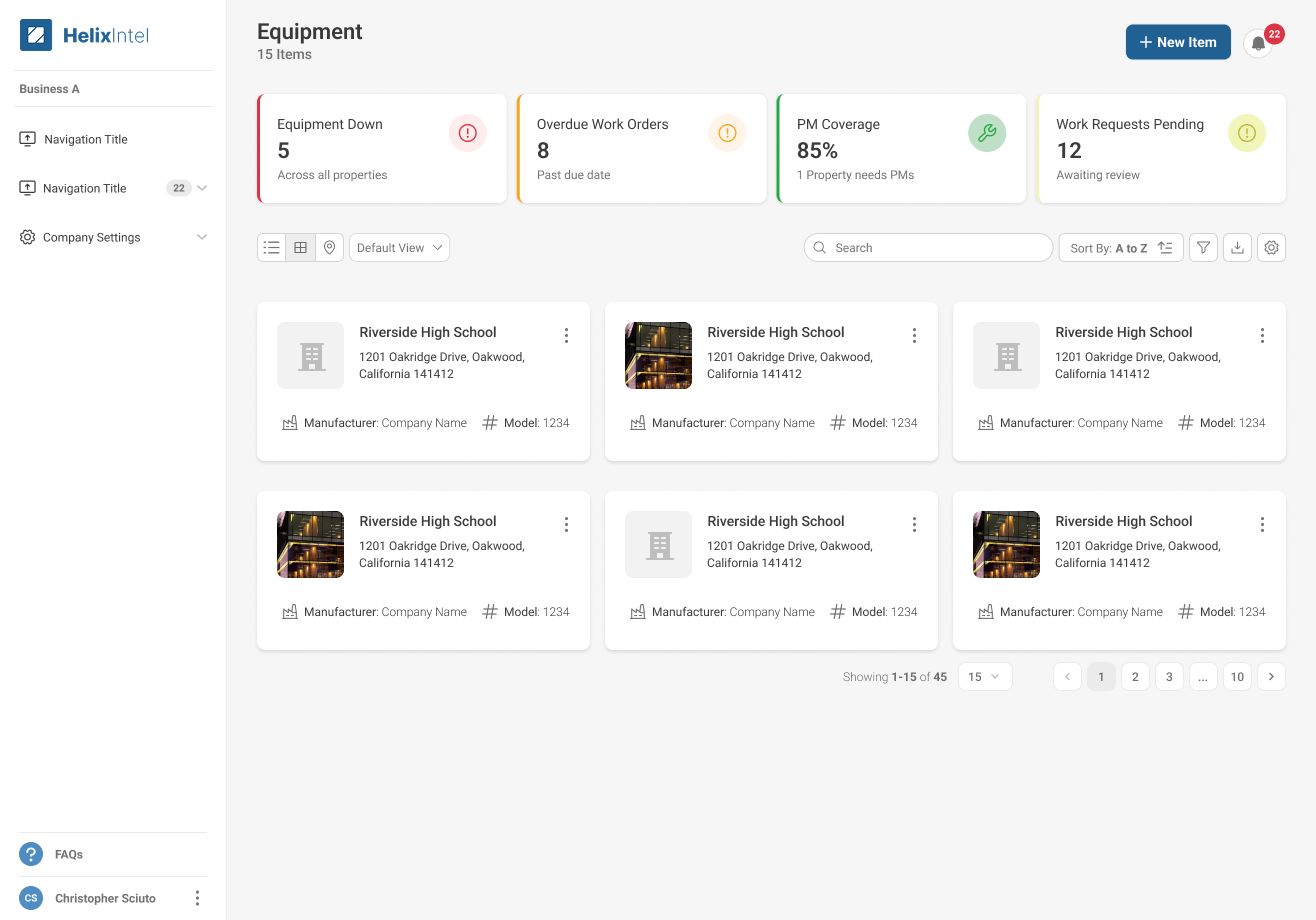The image size is (1316, 920).
Task: Go to the next page arrow
Action: click(x=1271, y=677)
